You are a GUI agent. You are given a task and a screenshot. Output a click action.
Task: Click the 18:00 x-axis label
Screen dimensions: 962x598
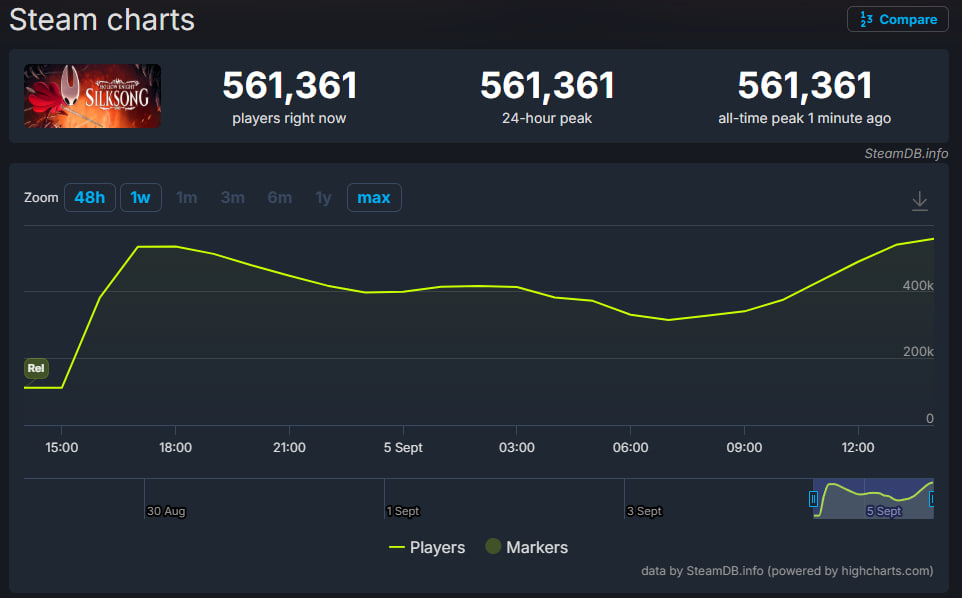click(x=175, y=447)
